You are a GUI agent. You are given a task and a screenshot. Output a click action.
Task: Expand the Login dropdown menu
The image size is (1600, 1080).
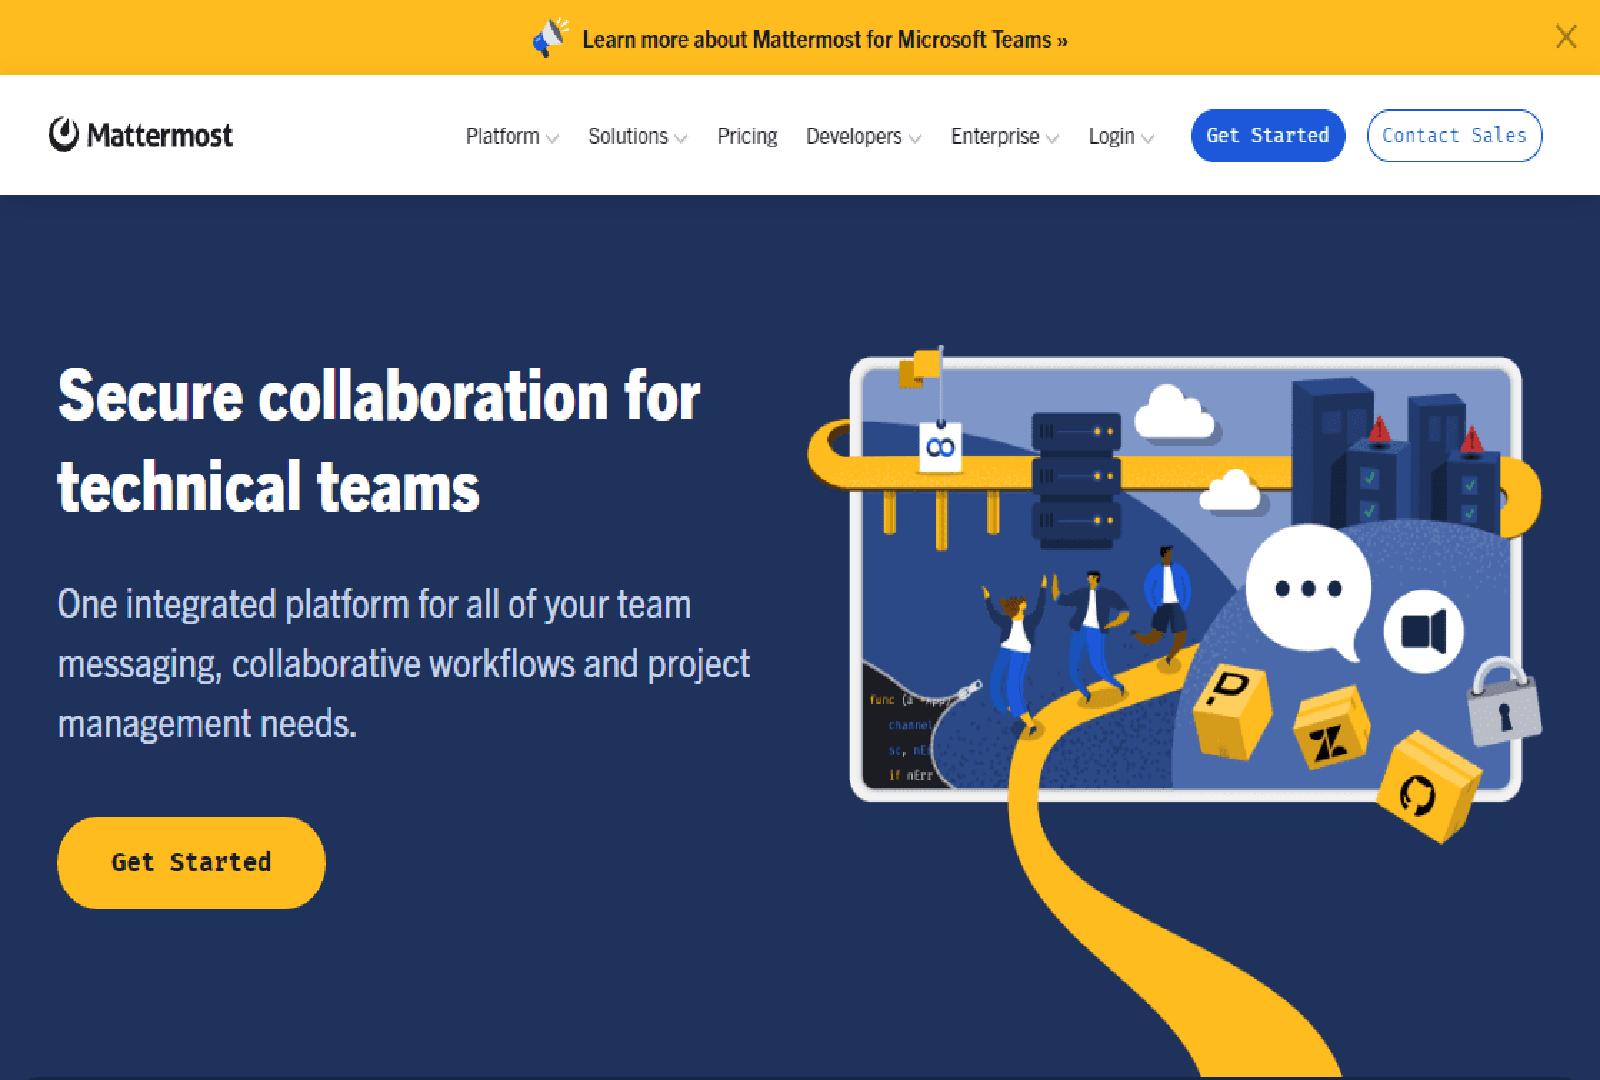point(1121,136)
